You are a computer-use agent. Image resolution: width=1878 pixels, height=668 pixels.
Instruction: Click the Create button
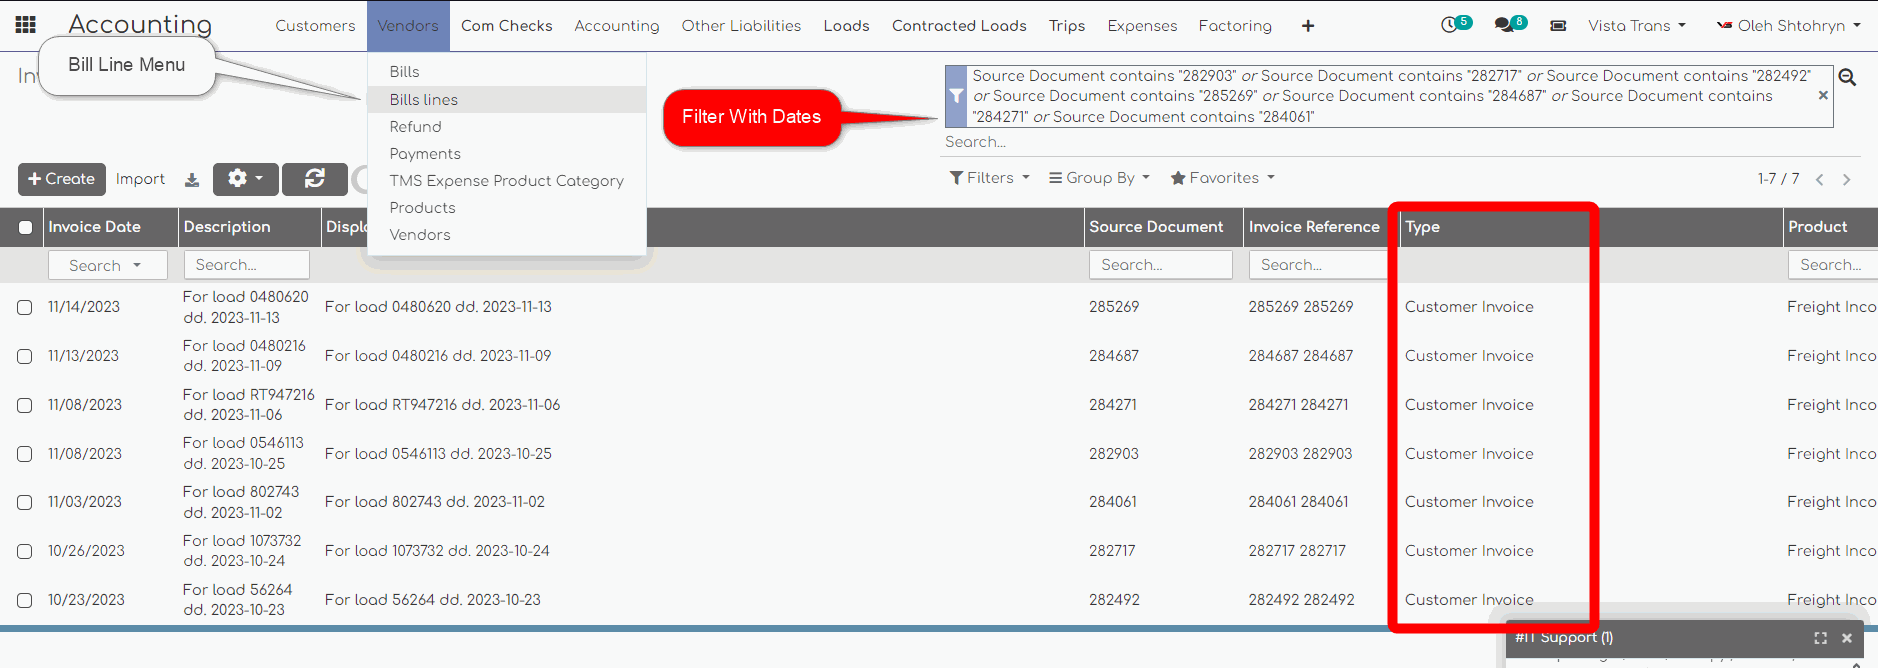(62, 179)
